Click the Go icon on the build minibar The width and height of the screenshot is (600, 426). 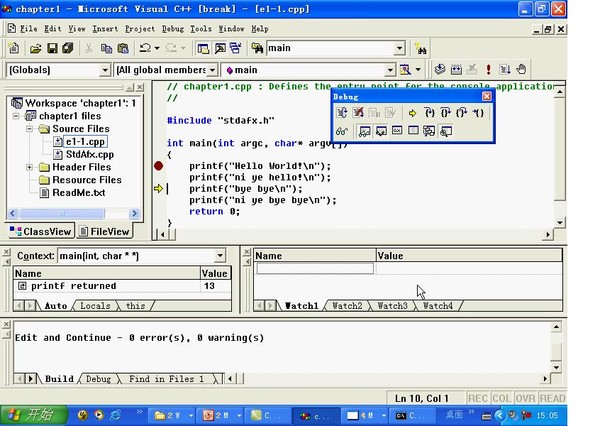pyautogui.click(x=505, y=69)
